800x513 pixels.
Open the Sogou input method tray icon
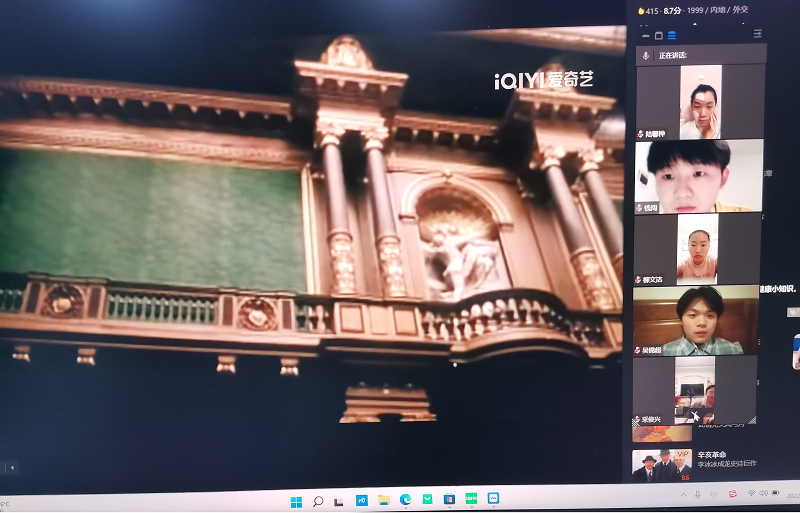[733, 494]
